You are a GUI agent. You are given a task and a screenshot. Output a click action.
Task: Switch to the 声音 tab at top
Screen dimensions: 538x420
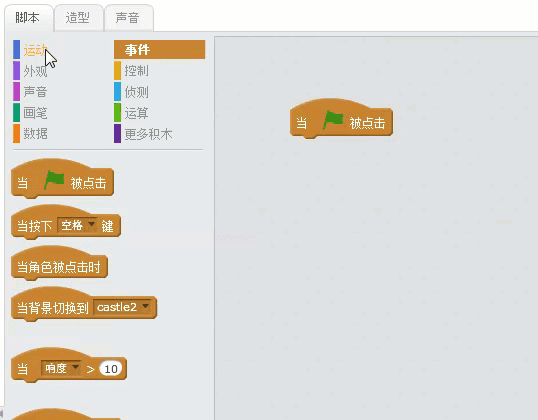click(x=129, y=18)
